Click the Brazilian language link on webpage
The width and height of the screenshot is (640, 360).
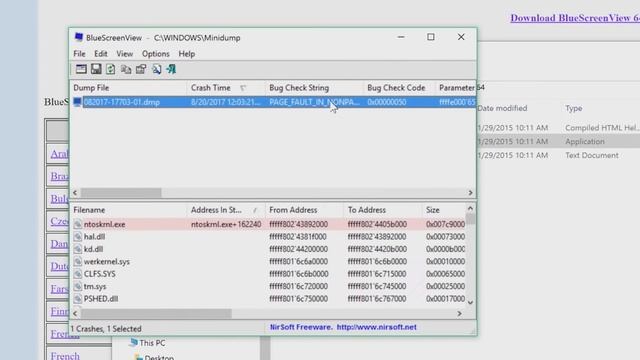[x=60, y=176]
